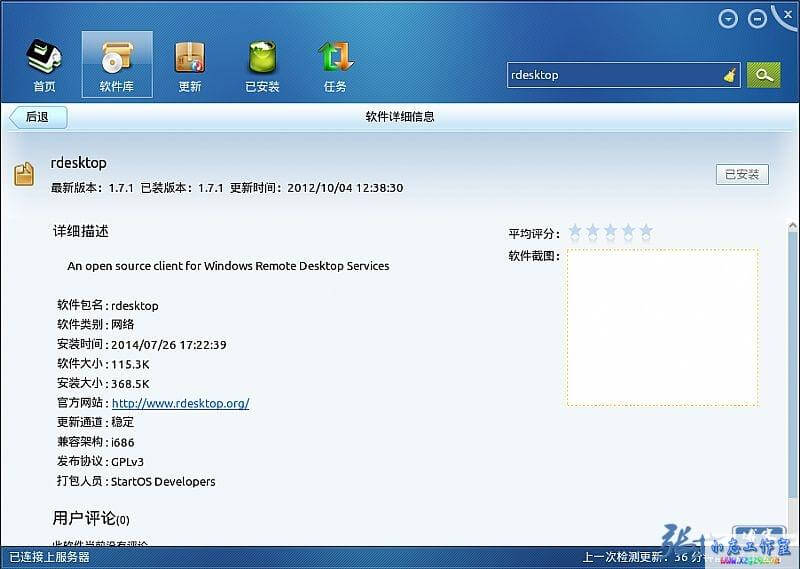Clear search text with the broom icon
The image size is (800, 569).
730,76
